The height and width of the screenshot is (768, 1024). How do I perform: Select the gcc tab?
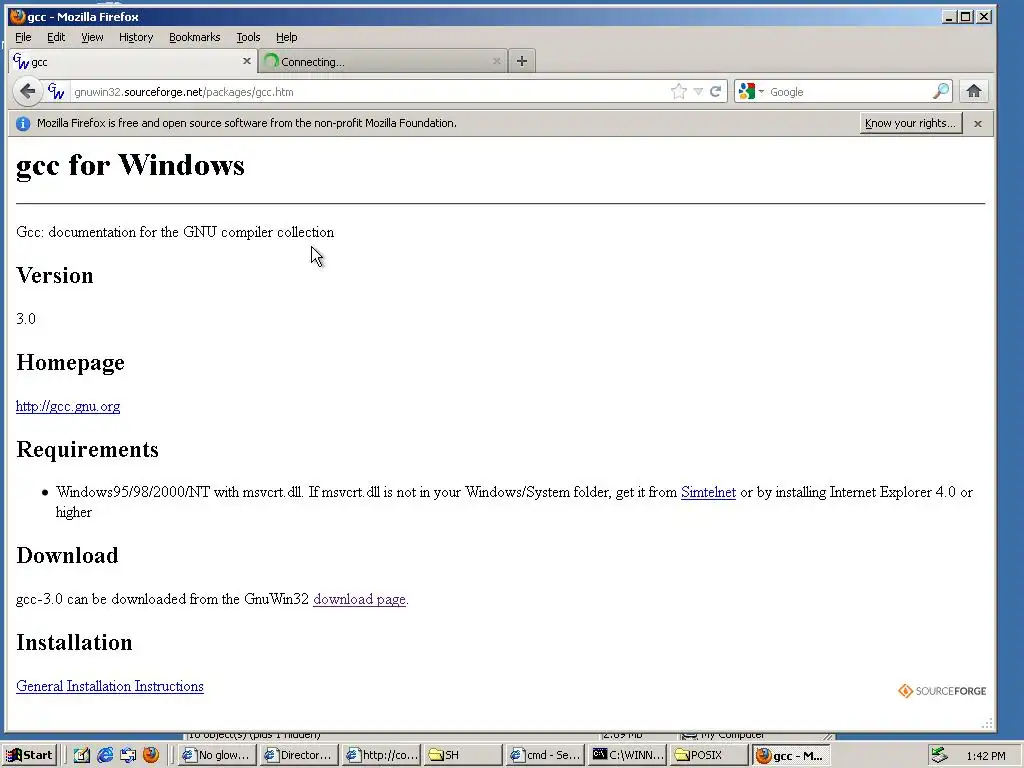(133, 61)
